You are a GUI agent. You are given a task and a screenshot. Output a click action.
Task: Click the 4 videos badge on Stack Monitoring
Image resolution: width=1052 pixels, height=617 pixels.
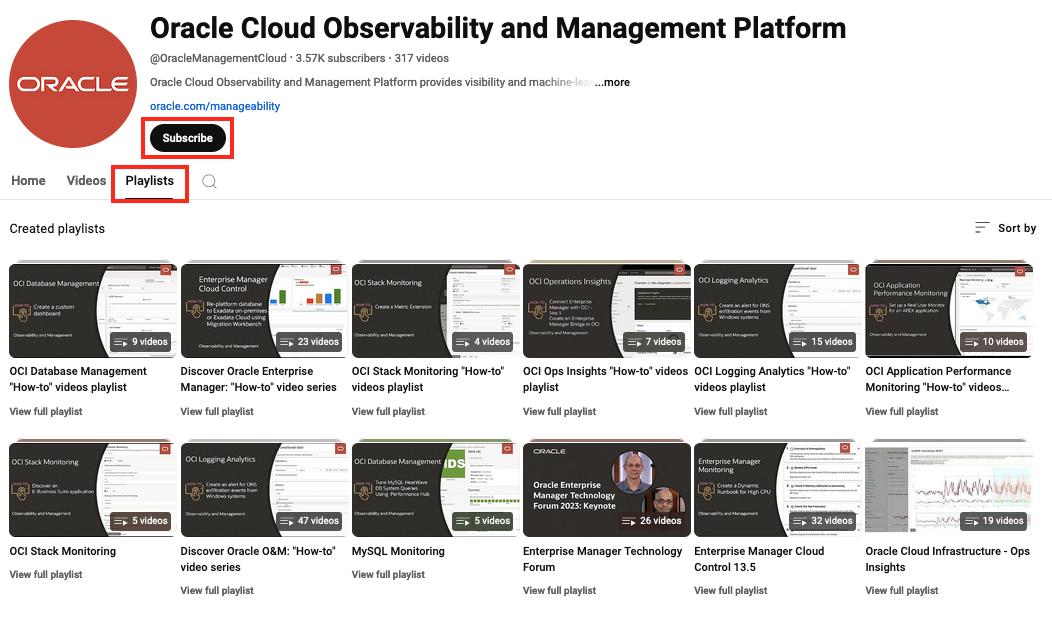pos(482,342)
